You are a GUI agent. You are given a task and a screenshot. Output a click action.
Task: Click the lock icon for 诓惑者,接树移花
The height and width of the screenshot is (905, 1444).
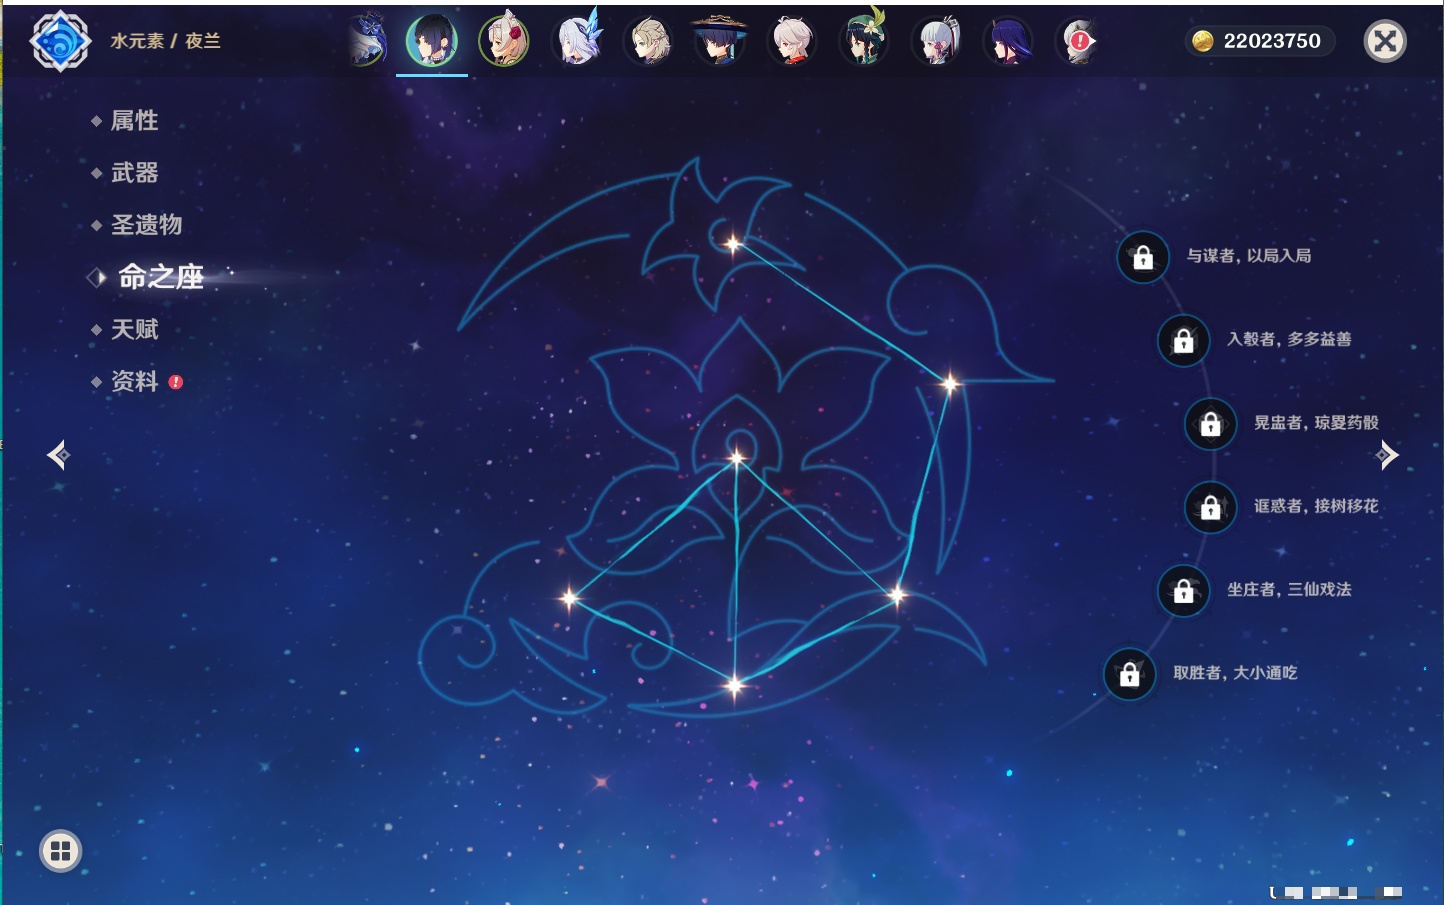[x=1211, y=507]
